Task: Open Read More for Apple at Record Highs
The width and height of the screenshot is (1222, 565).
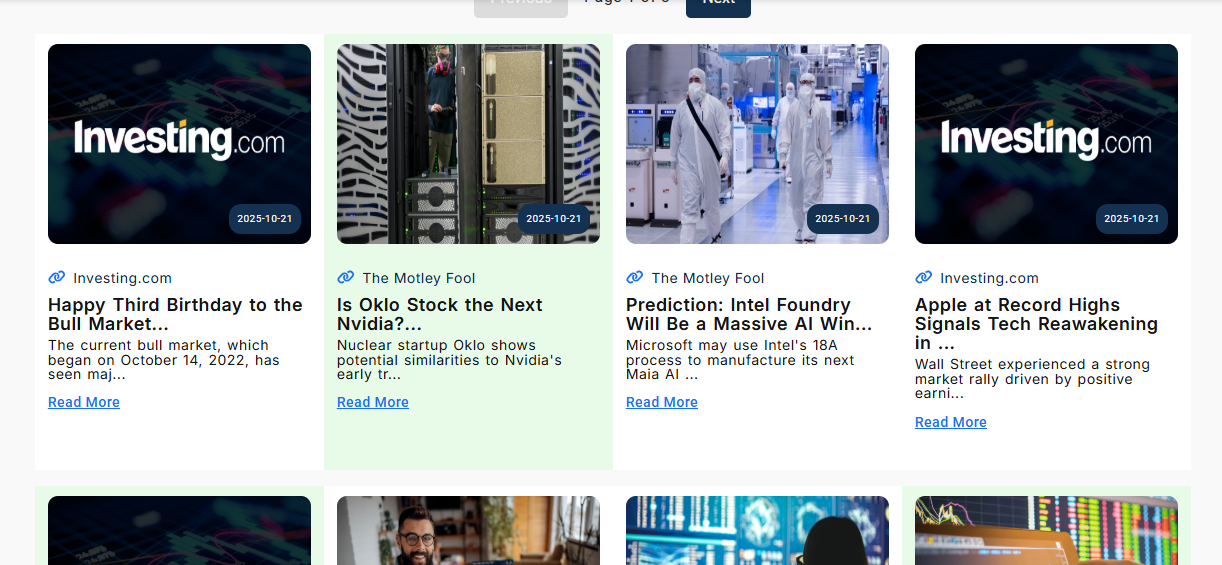Action: coord(951,422)
